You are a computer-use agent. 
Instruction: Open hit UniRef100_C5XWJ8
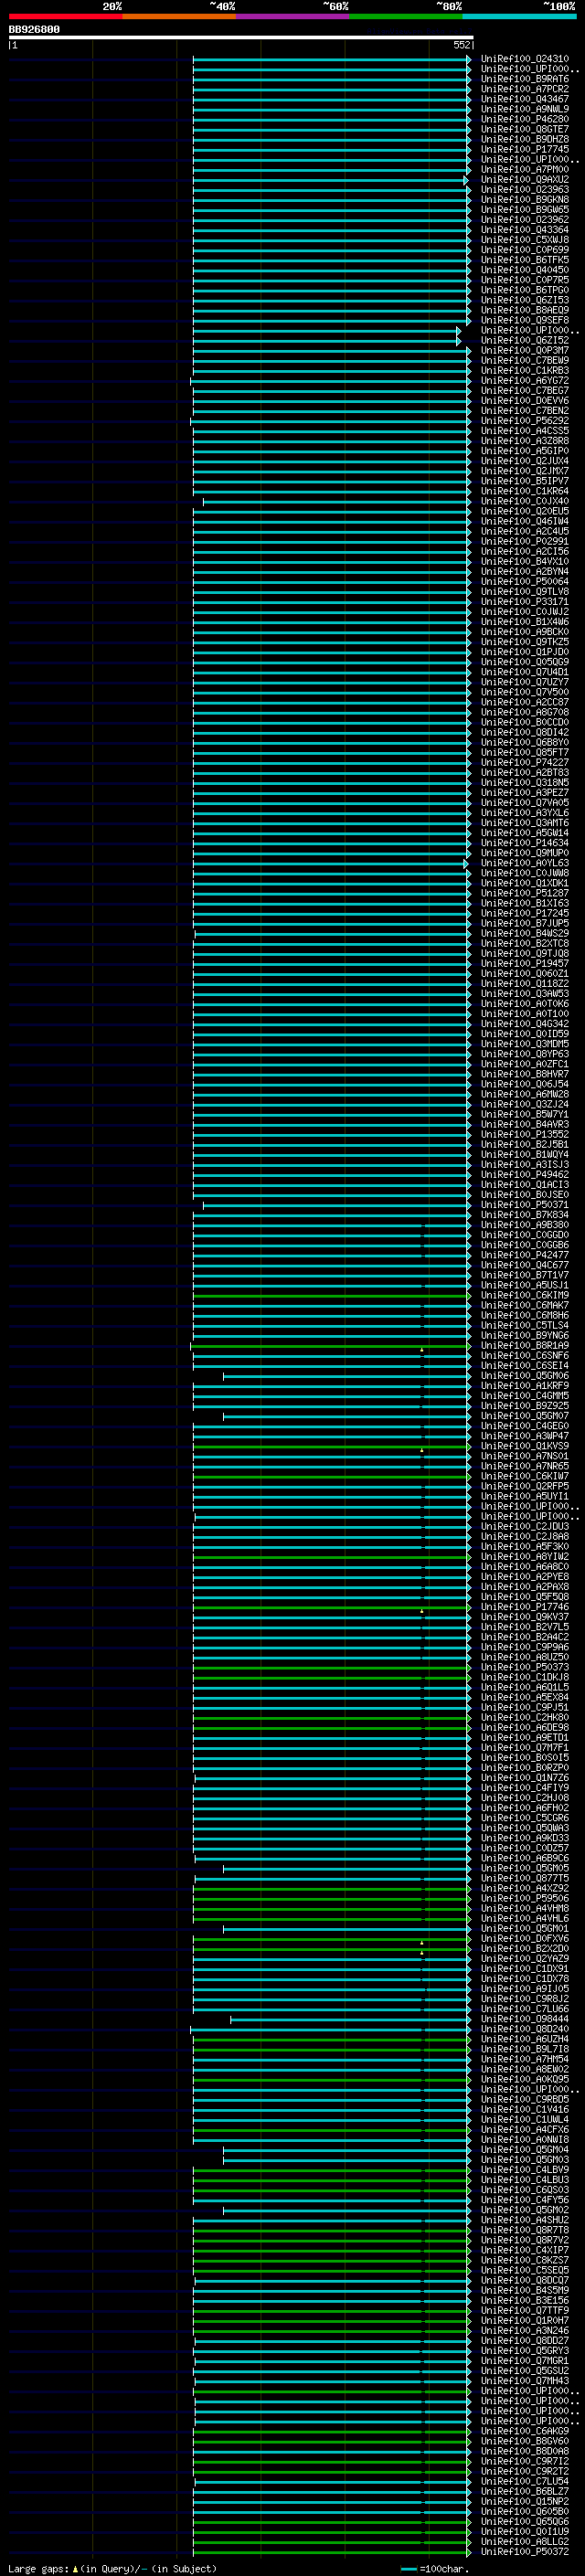pyautogui.click(x=525, y=240)
